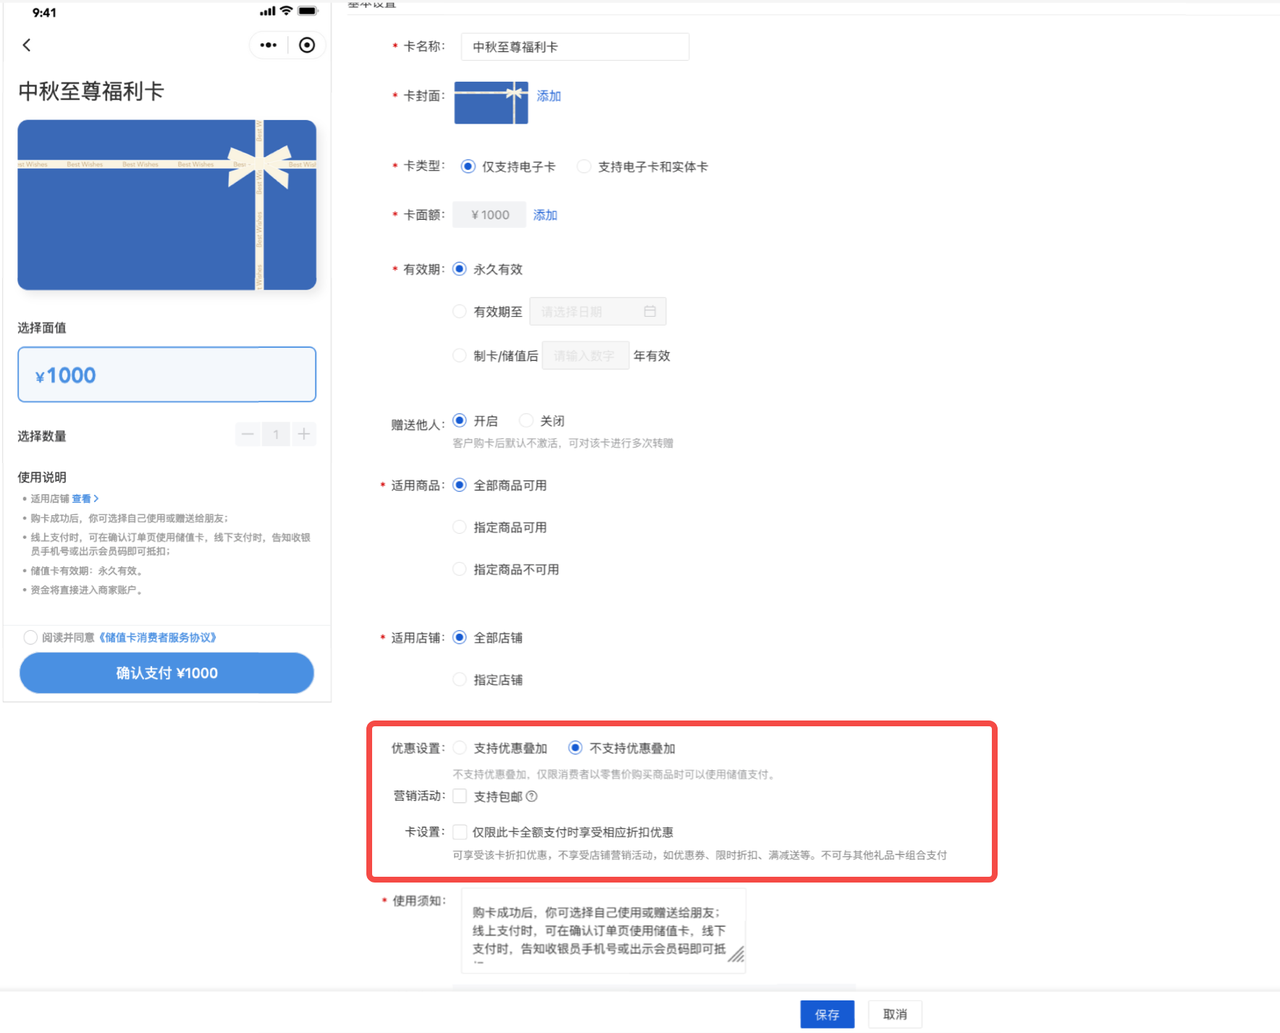Tap the circular target icon in preview header
This screenshot has width=1280, height=1033.
click(307, 45)
